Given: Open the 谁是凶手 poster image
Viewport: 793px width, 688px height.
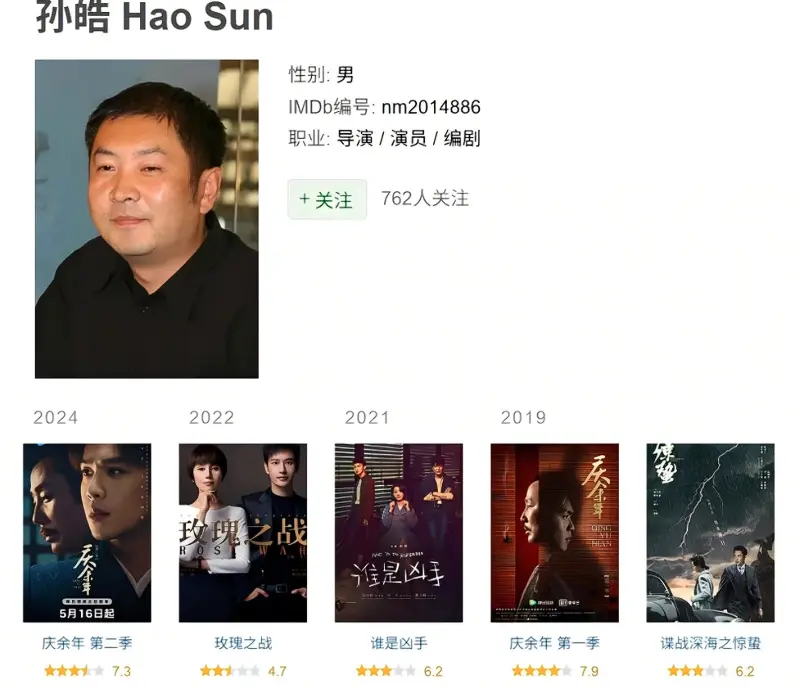Looking at the screenshot, I should [399, 533].
